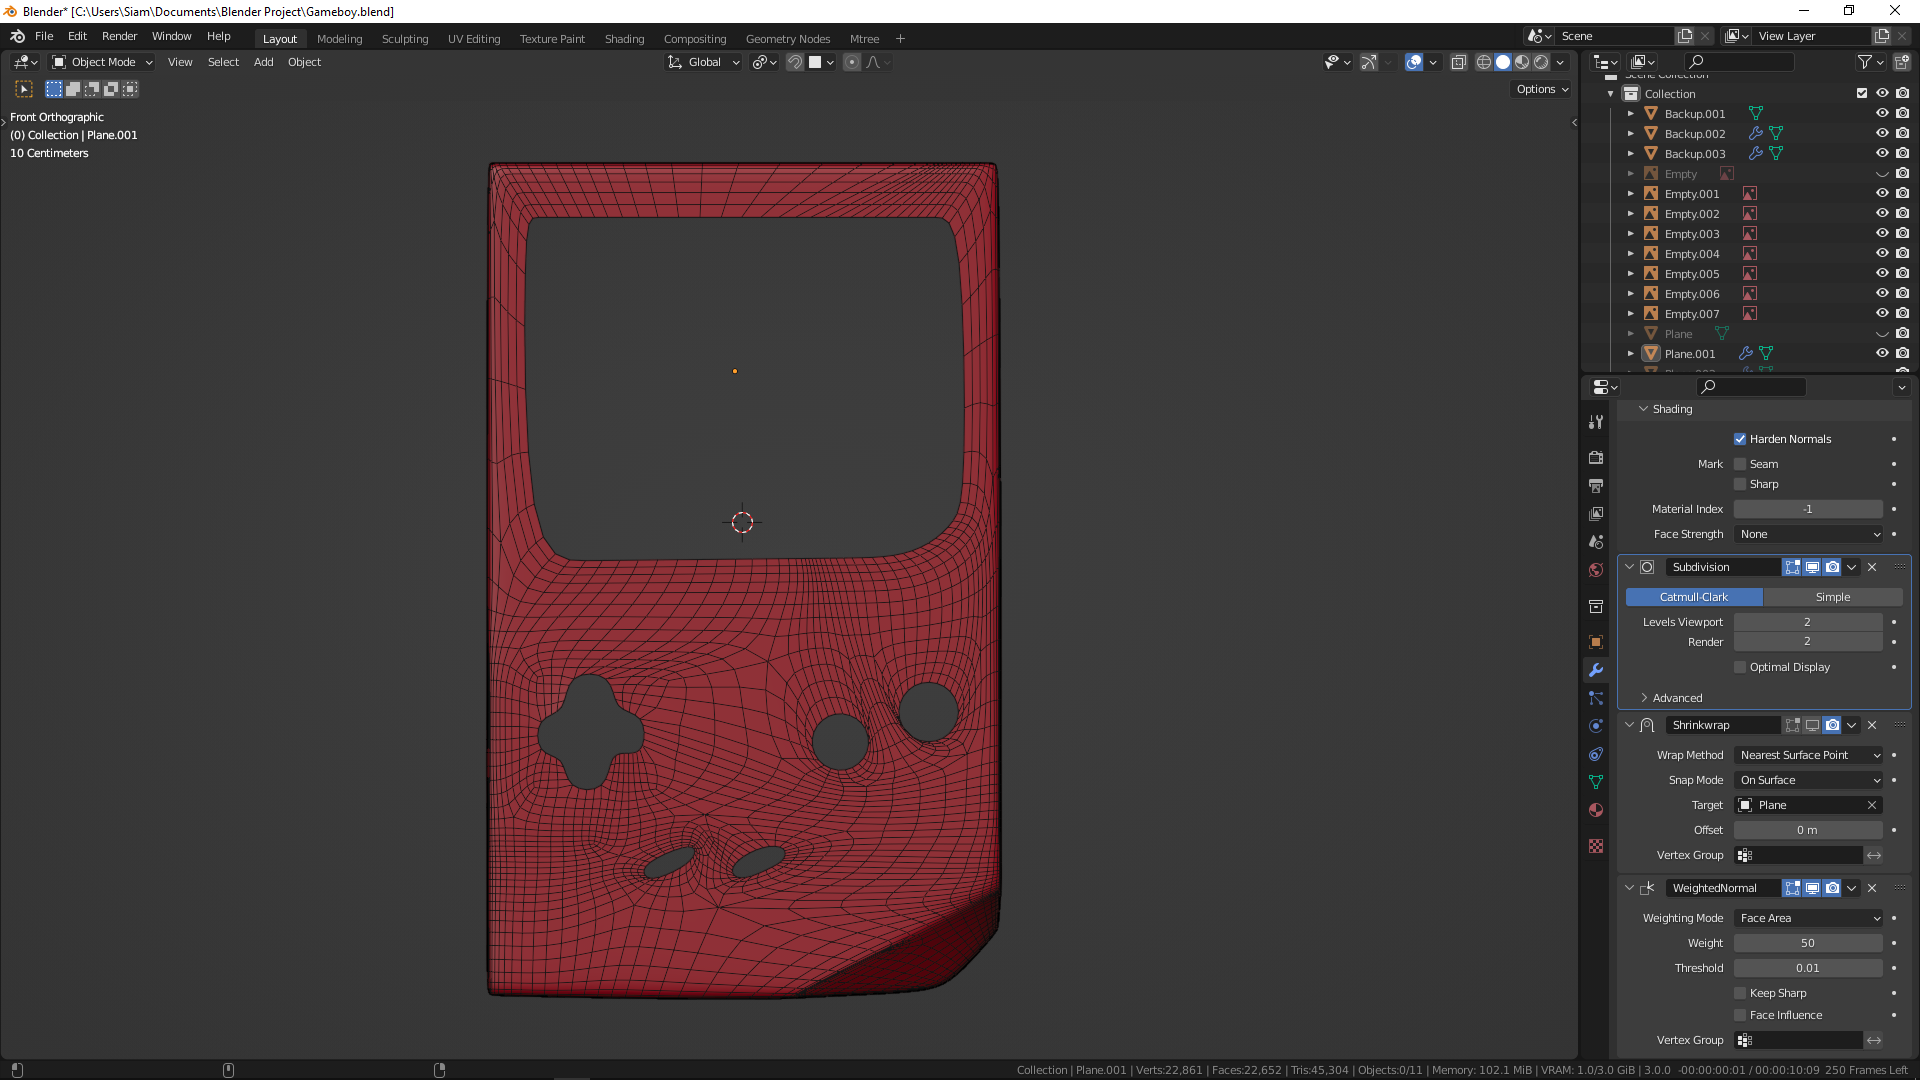Open the File menu
Screen dimensions: 1920x1080
[x=44, y=36]
